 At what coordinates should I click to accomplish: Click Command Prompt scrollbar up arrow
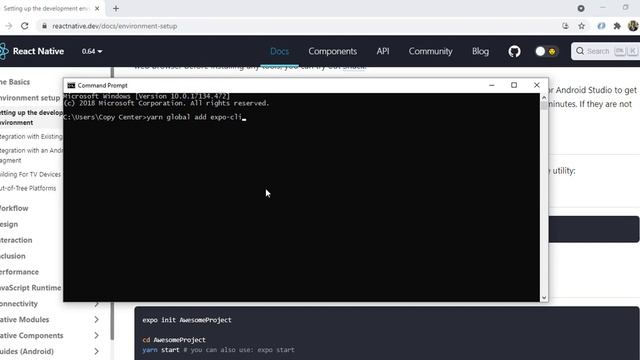pos(544,97)
